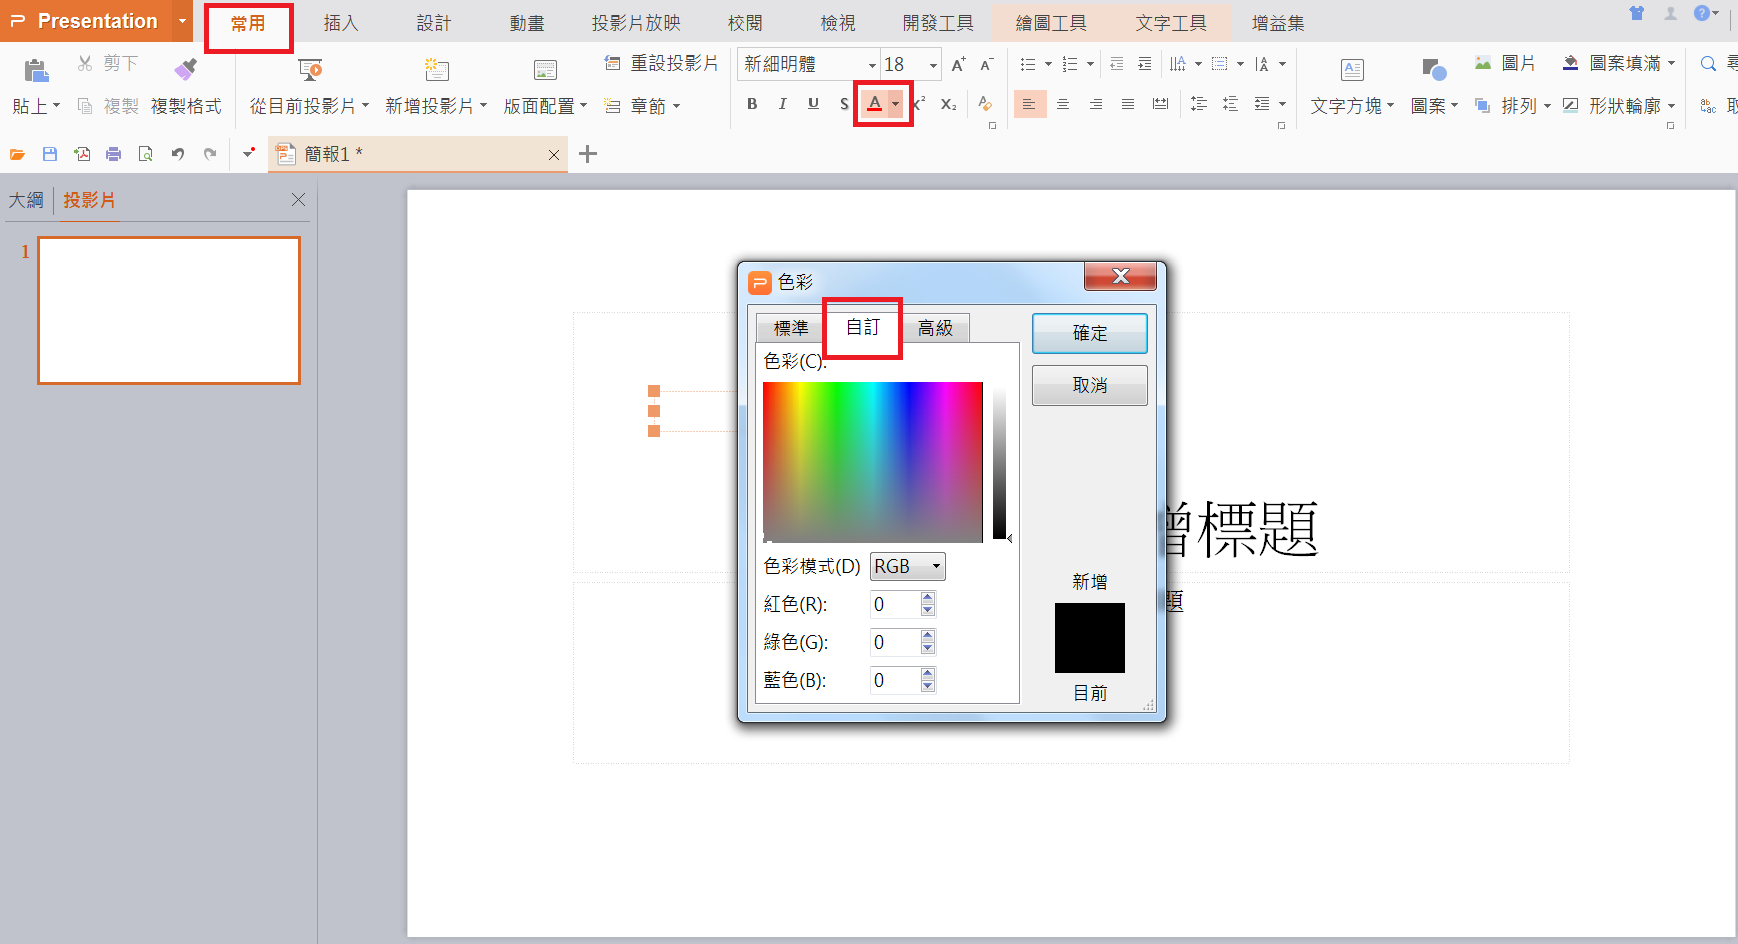This screenshot has width=1738, height=944.
Task: Toggle italic formatting
Action: coord(782,104)
